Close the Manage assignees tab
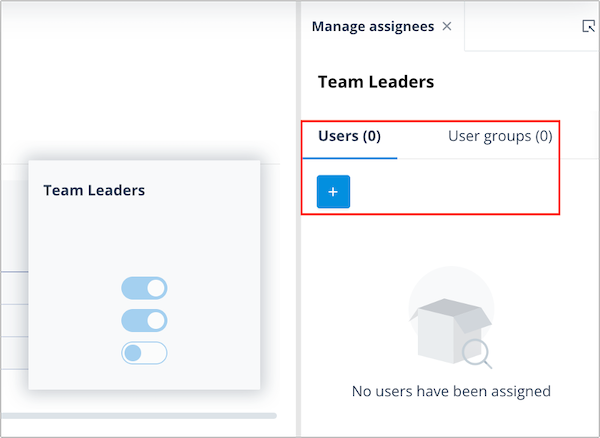The width and height of the screenshot is (600, 438). coord(447,26)
